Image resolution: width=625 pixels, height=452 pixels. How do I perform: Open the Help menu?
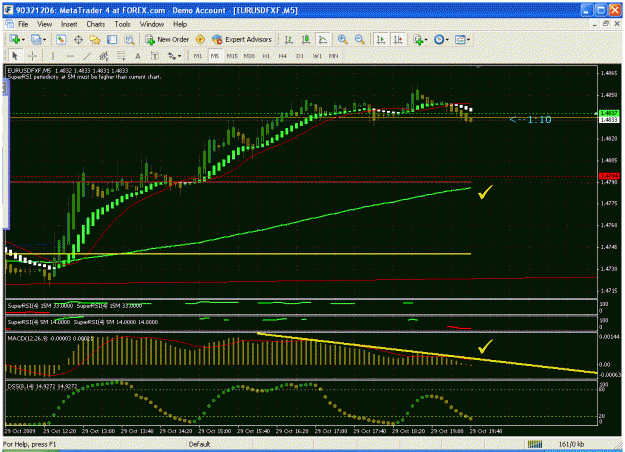pyautogui.click(x=180, y=24)
